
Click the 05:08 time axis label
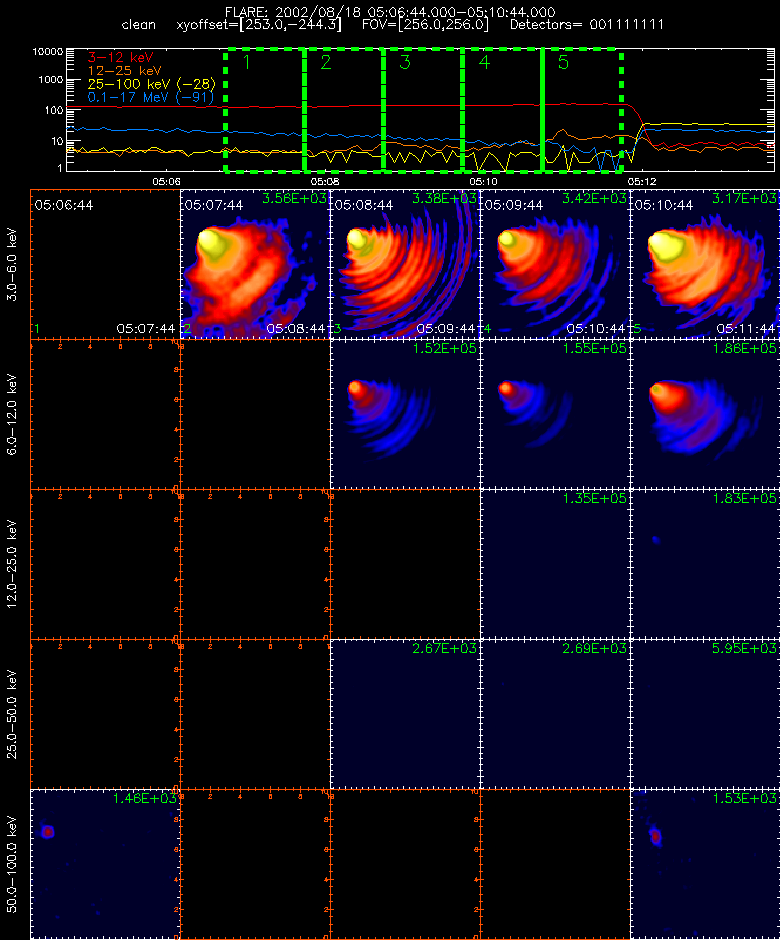(325, 181)
